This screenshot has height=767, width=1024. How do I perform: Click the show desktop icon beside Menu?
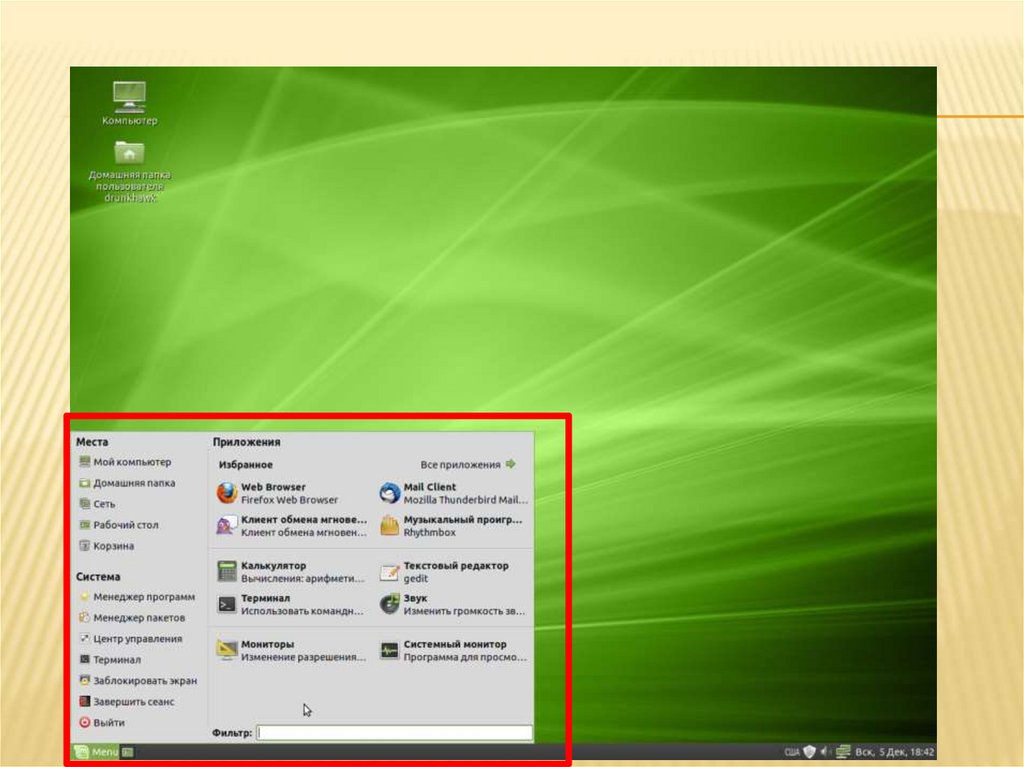(x=128, y=752)
